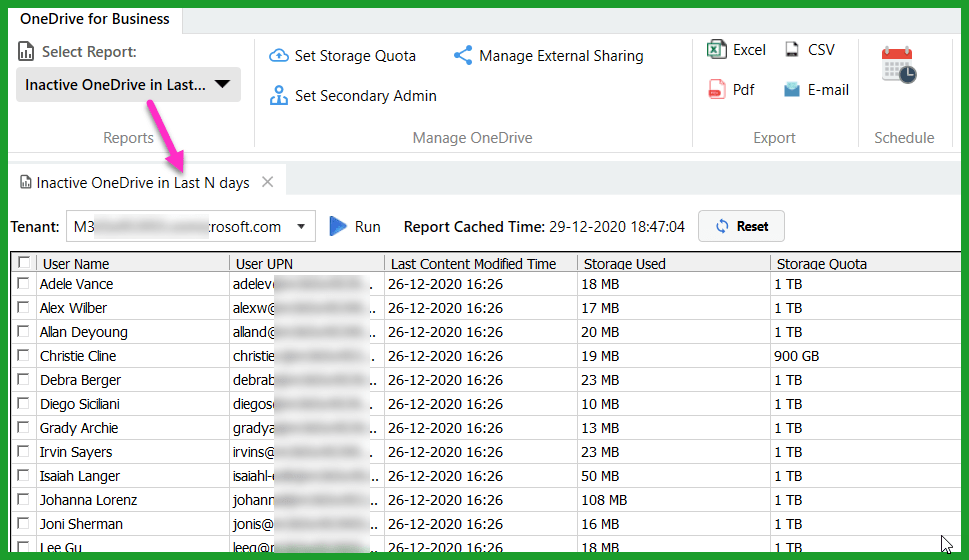This screenshot has width=969, height=560.
Task: Export report using the Pdf icon
Action: [717, 90]
